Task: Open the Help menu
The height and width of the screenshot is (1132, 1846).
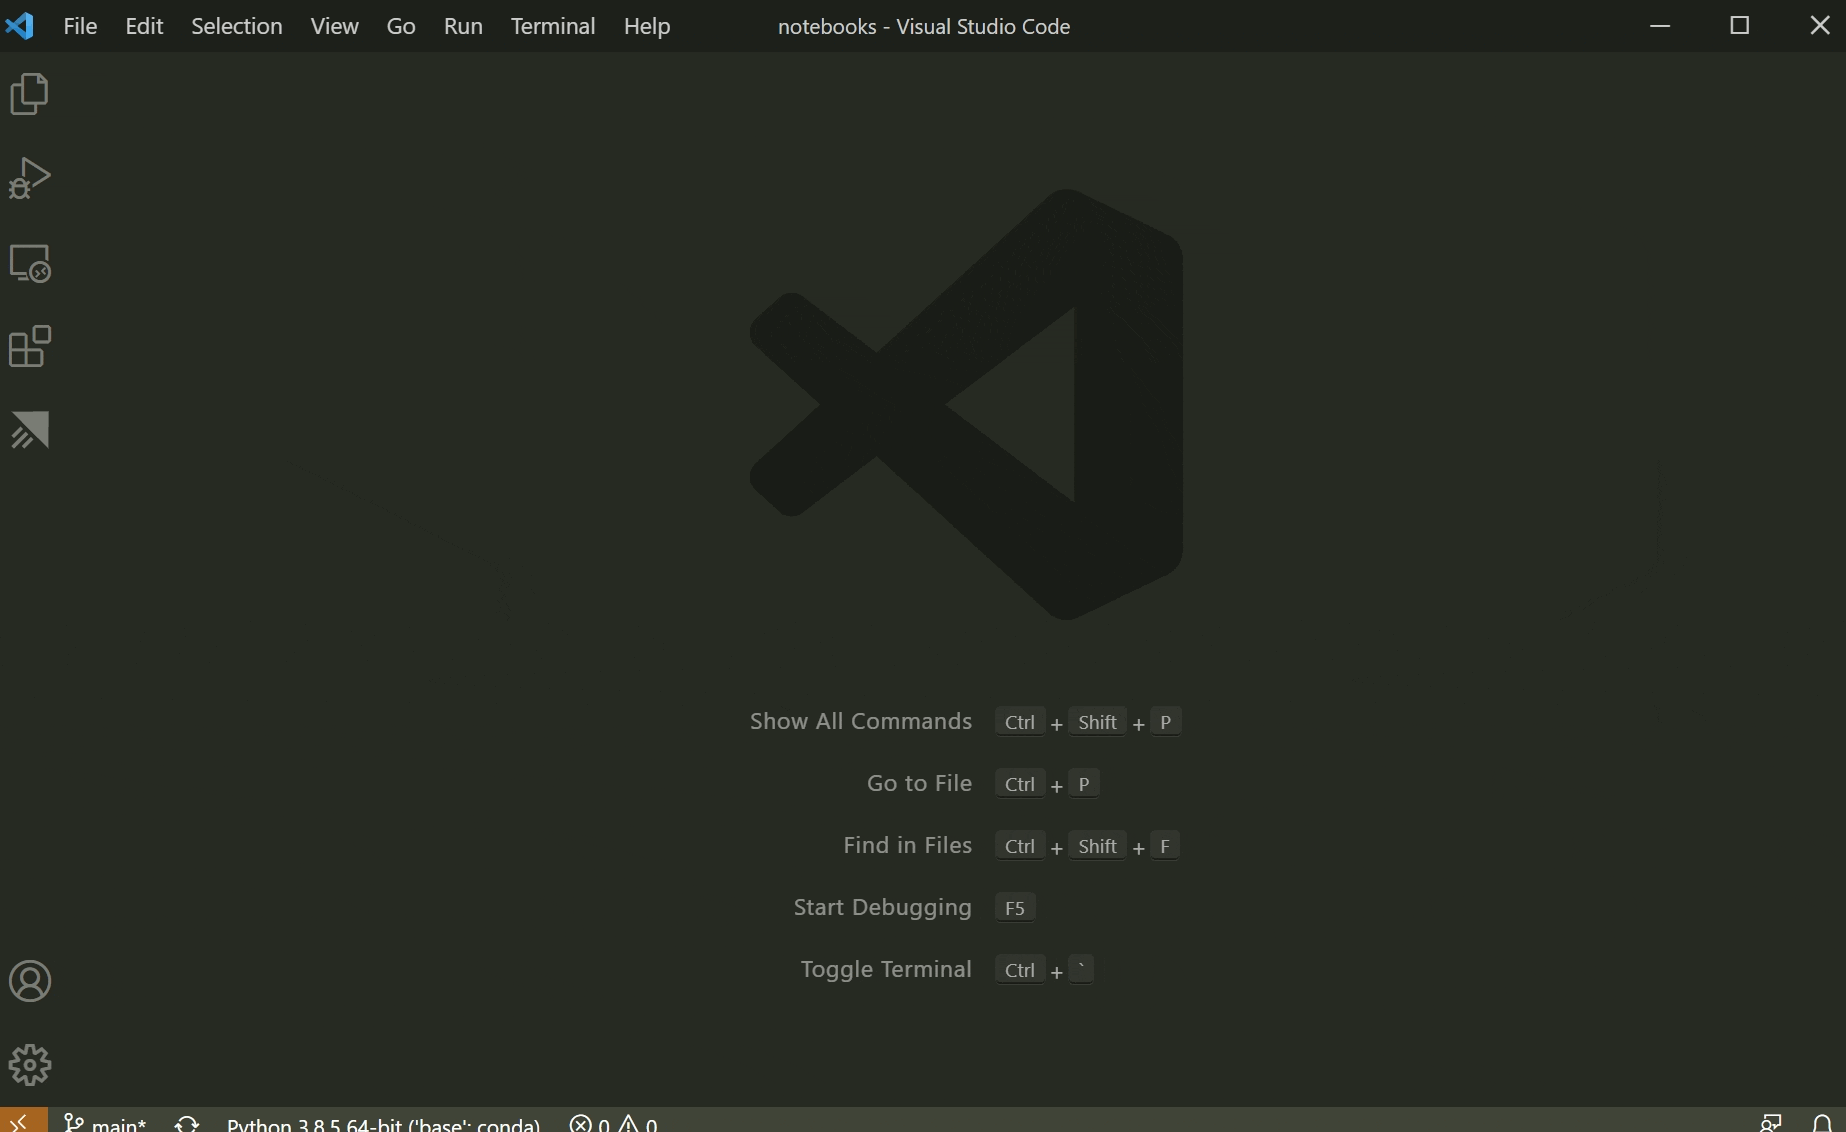Action: click(x=646, y=26)
